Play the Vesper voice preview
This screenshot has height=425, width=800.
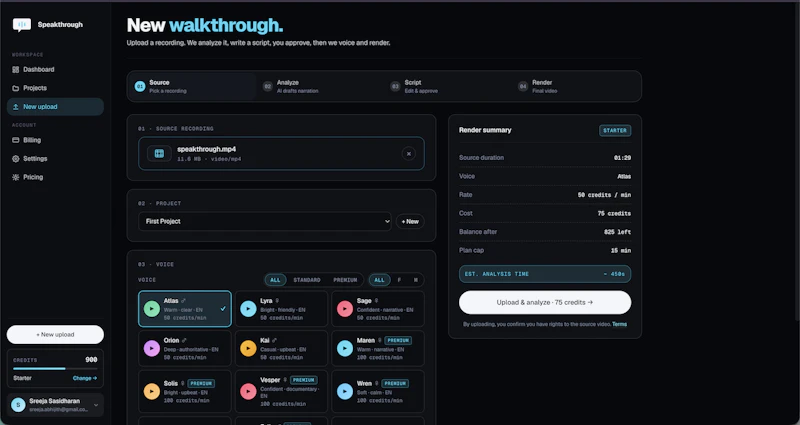248,391
